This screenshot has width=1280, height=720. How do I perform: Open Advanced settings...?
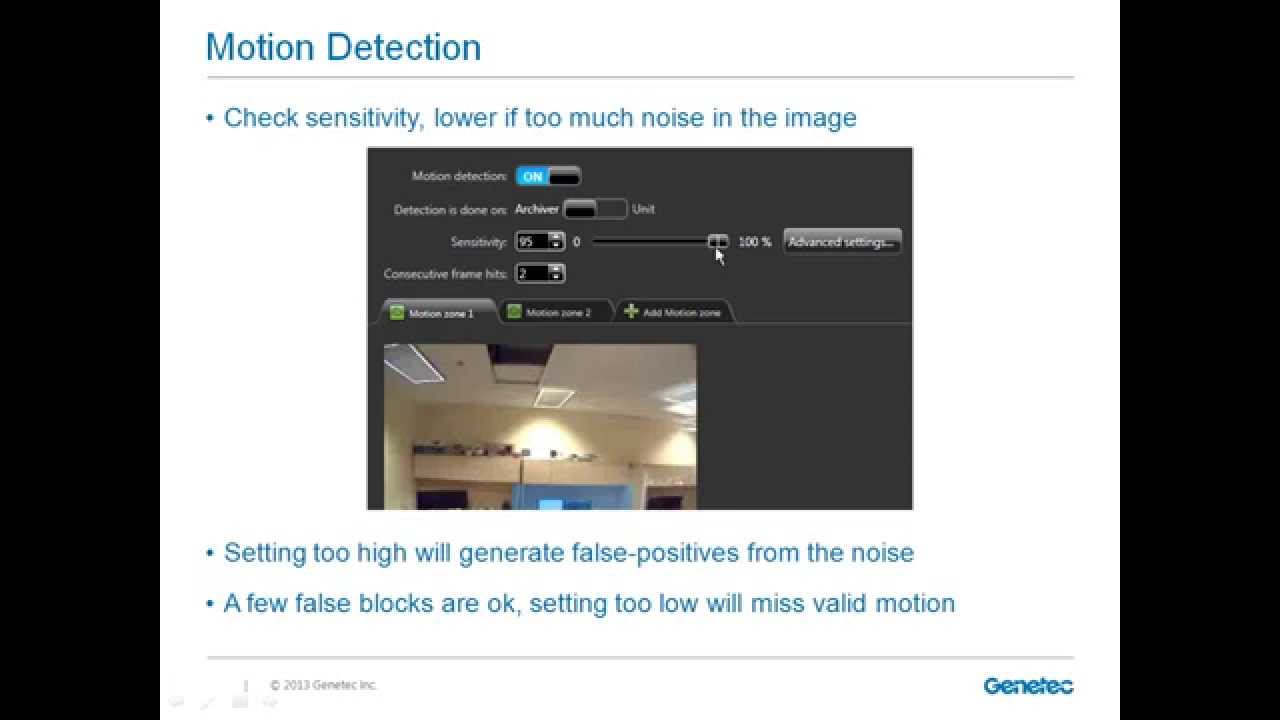(x=842, y=241)
